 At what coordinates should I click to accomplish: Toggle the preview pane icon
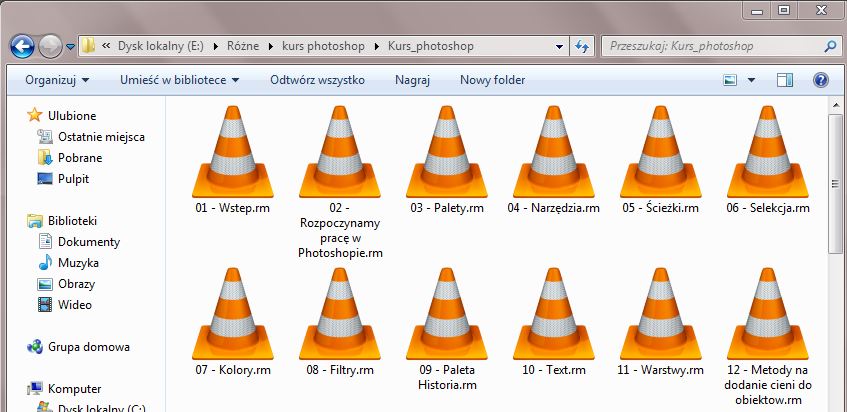coord(785,80)
